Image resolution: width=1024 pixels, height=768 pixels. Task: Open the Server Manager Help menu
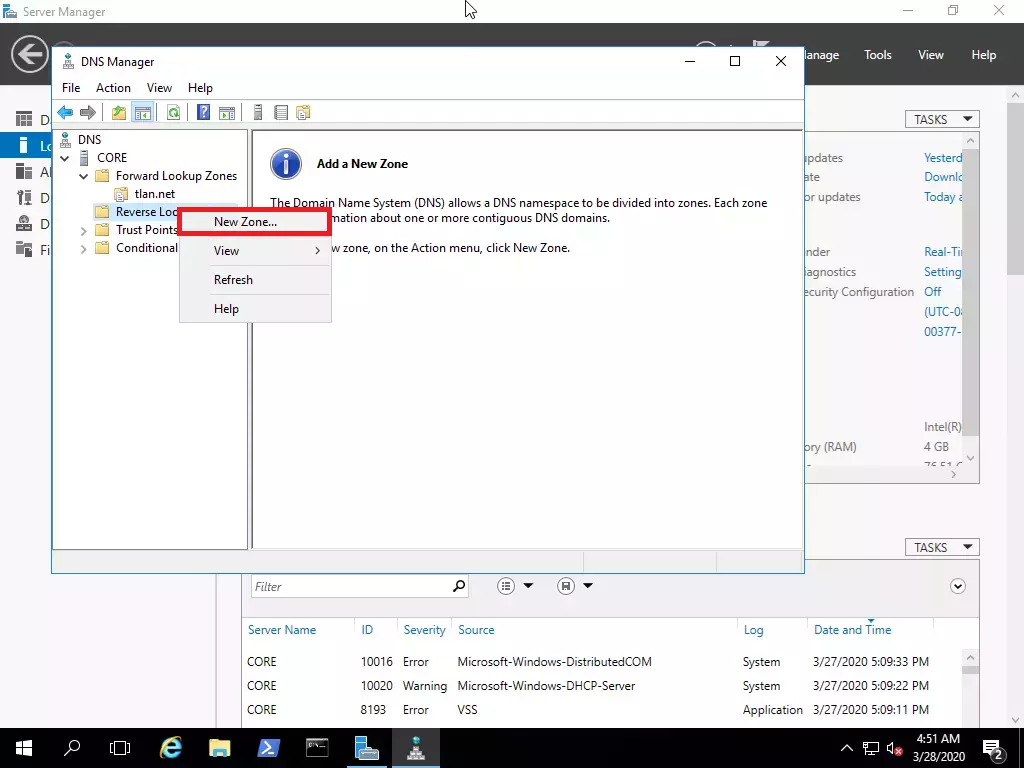tap(984, 55)
